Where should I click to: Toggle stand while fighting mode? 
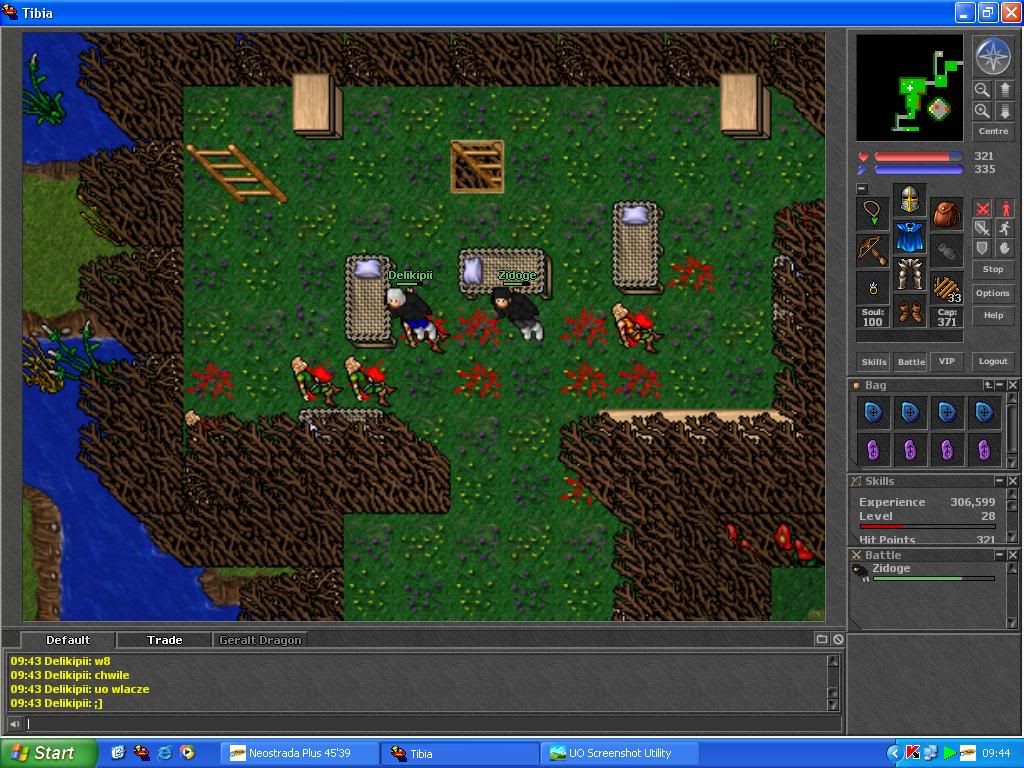[x=1004, y=209]
